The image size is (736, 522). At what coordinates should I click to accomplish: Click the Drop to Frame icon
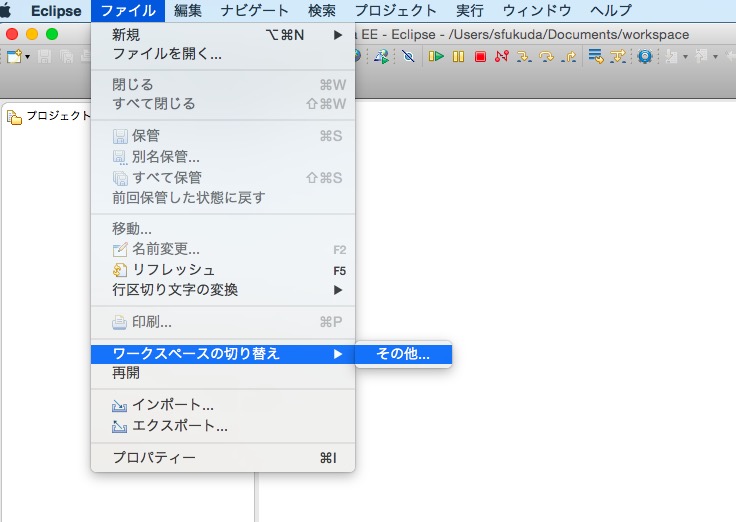596,57
